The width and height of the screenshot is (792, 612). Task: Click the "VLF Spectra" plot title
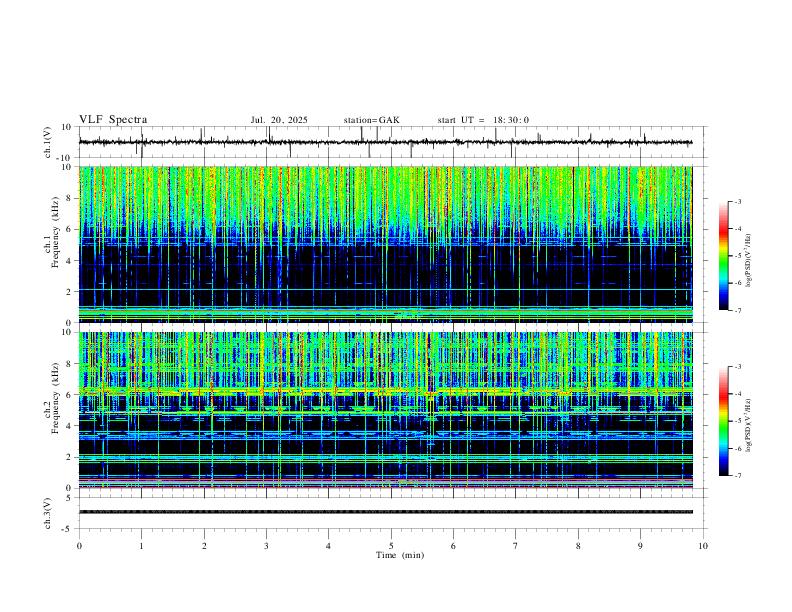pos(113,120)
